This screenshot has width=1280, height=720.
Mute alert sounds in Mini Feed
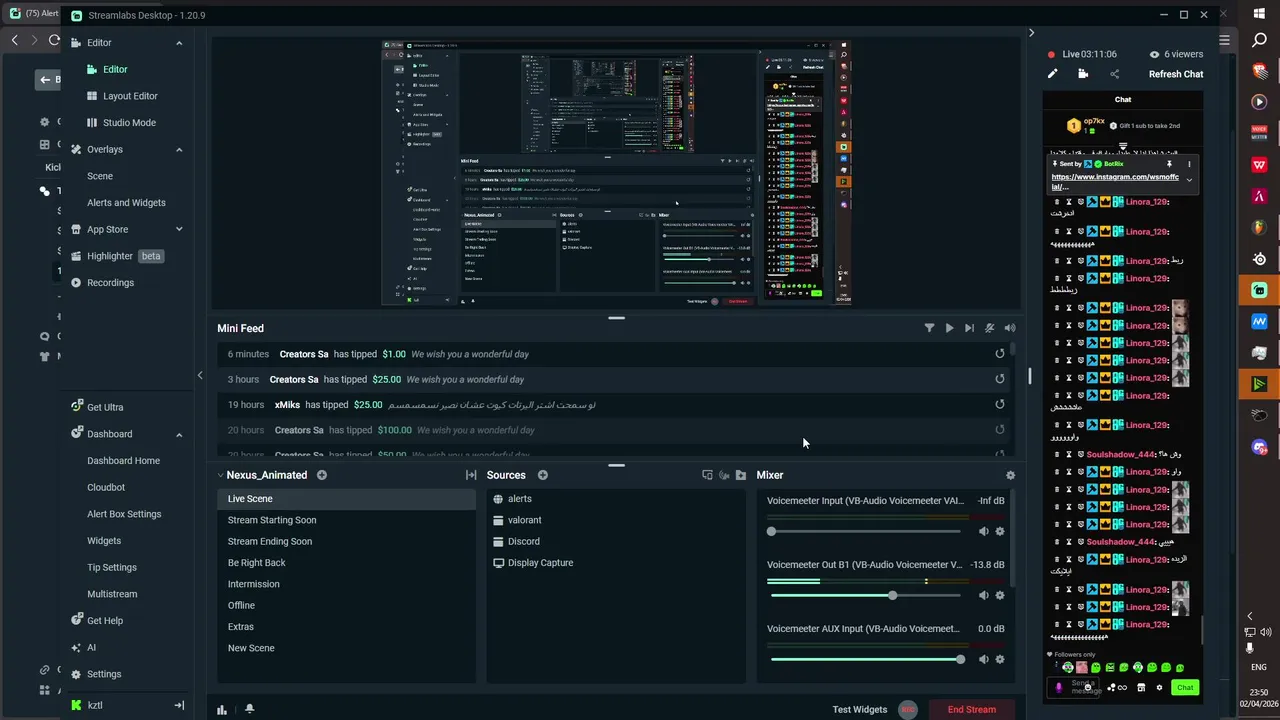[x=1010, y=328]
